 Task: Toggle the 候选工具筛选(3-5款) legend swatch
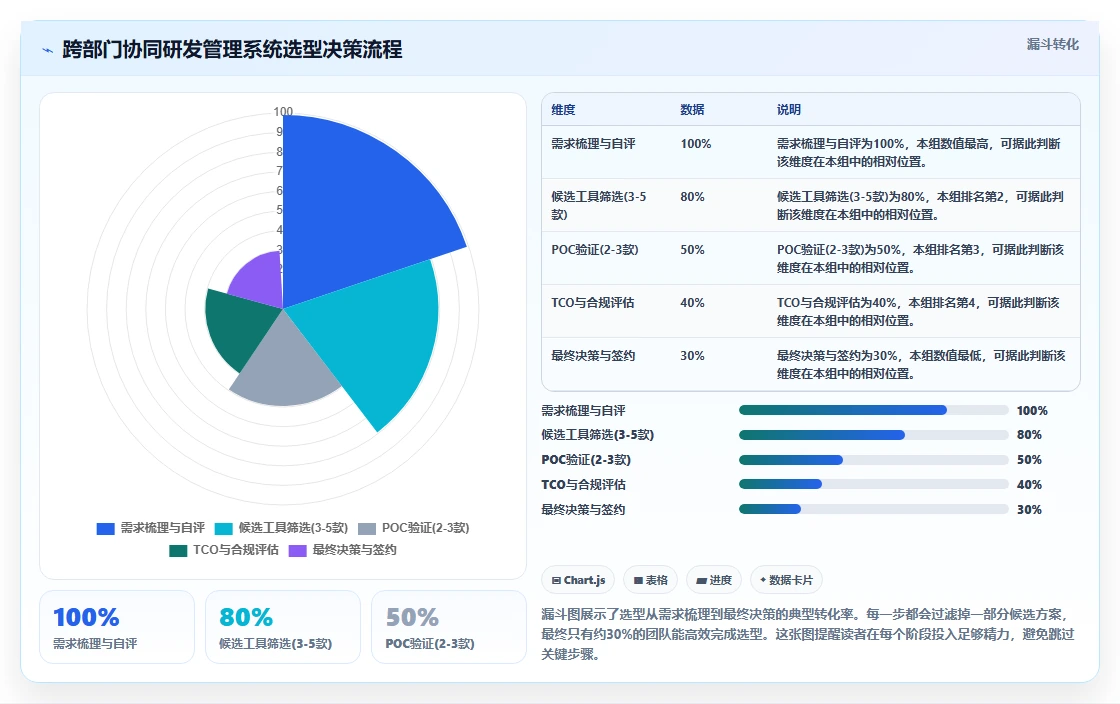(224, 528)
